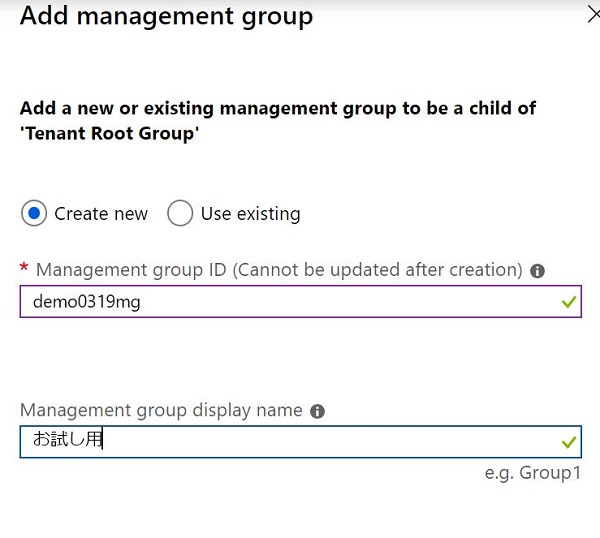600x538 pixels.
Task: Click the red required asterisk marker
Action: pos(24,267)
